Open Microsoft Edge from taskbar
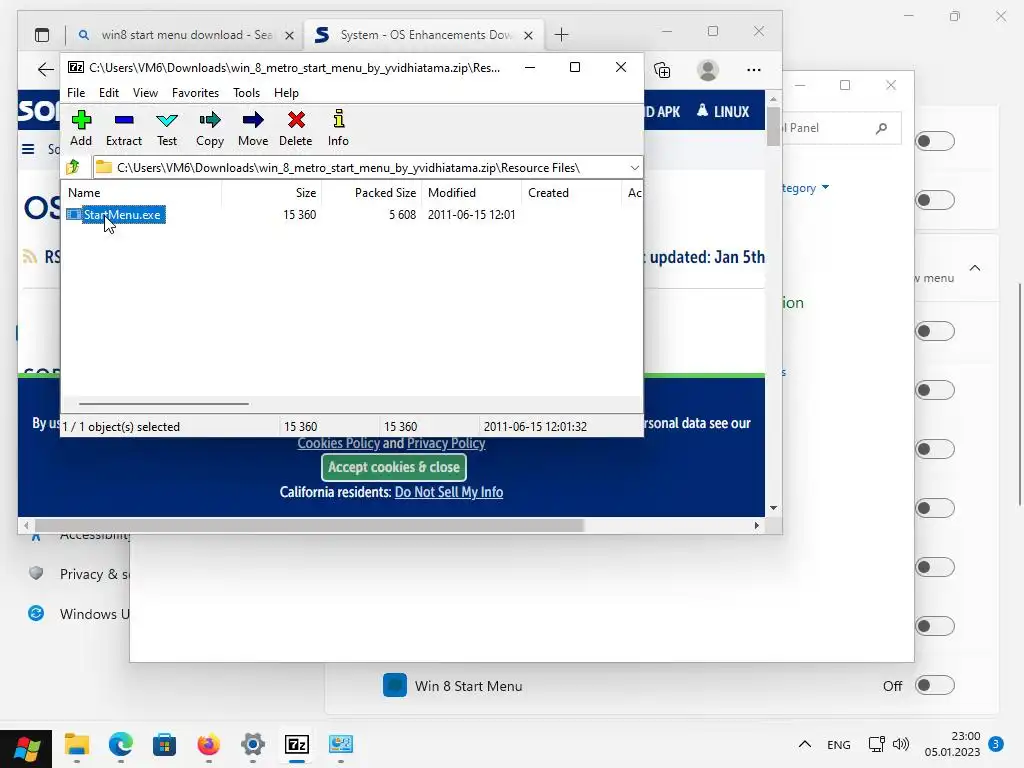Viewport: 1024px width, 768px height. [121, 744]
